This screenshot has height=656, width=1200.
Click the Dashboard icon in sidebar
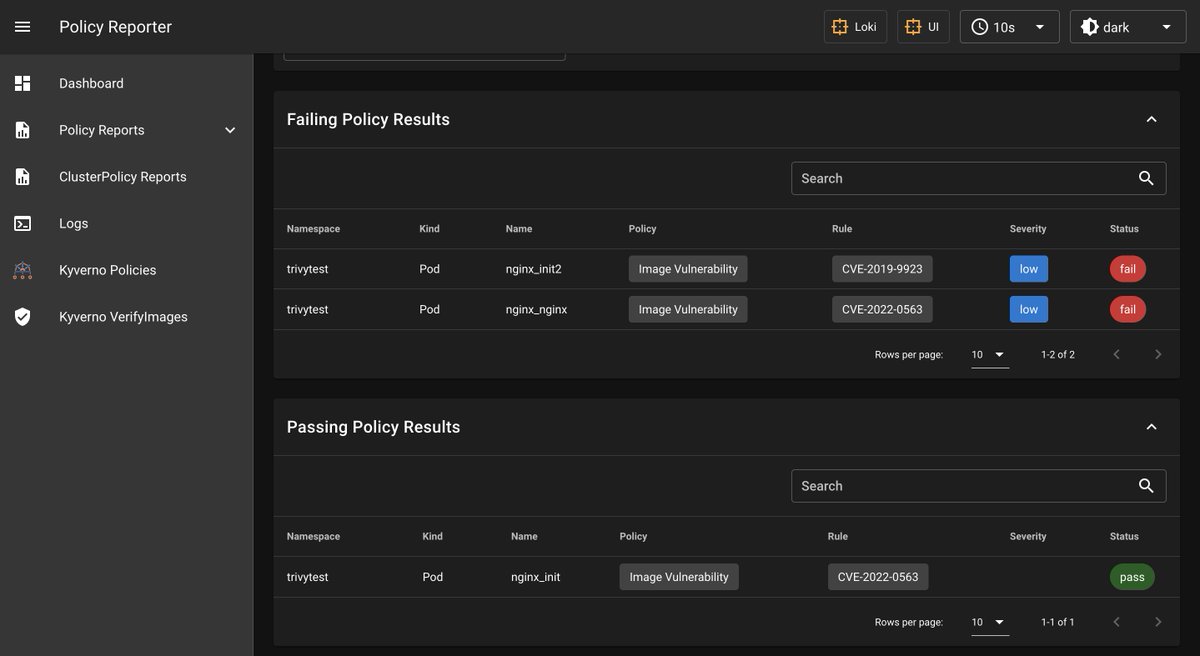tap(22, 84)
